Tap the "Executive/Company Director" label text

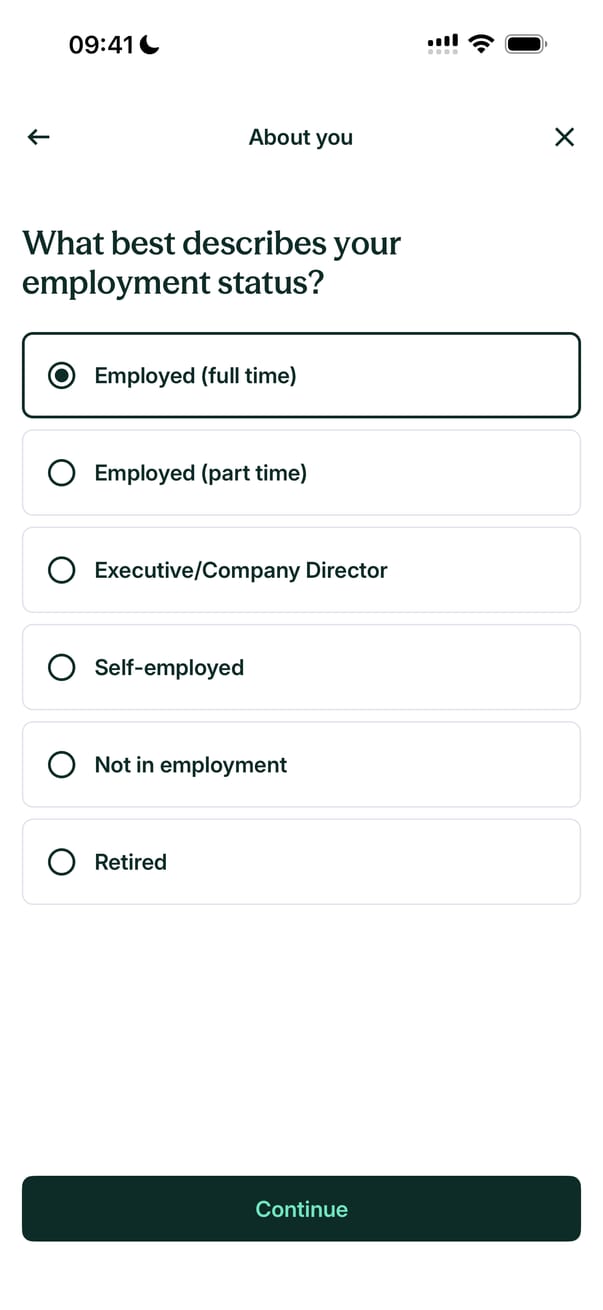click(x=241, y=570)
